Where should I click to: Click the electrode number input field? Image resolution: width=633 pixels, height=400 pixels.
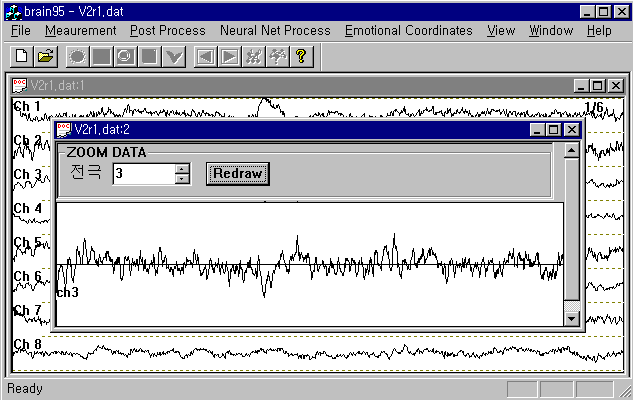tap(145, 174)
